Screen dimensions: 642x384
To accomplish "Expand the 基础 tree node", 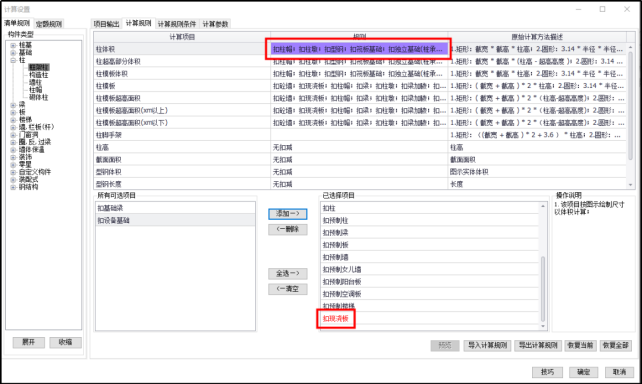I will 13,53.
